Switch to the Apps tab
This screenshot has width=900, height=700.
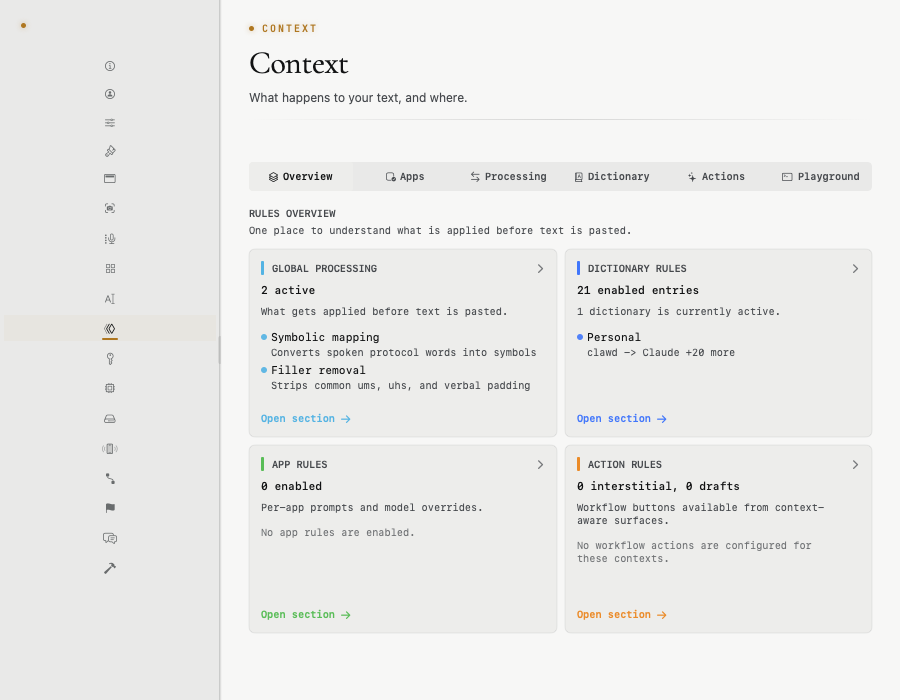click(x=405, y=177)
